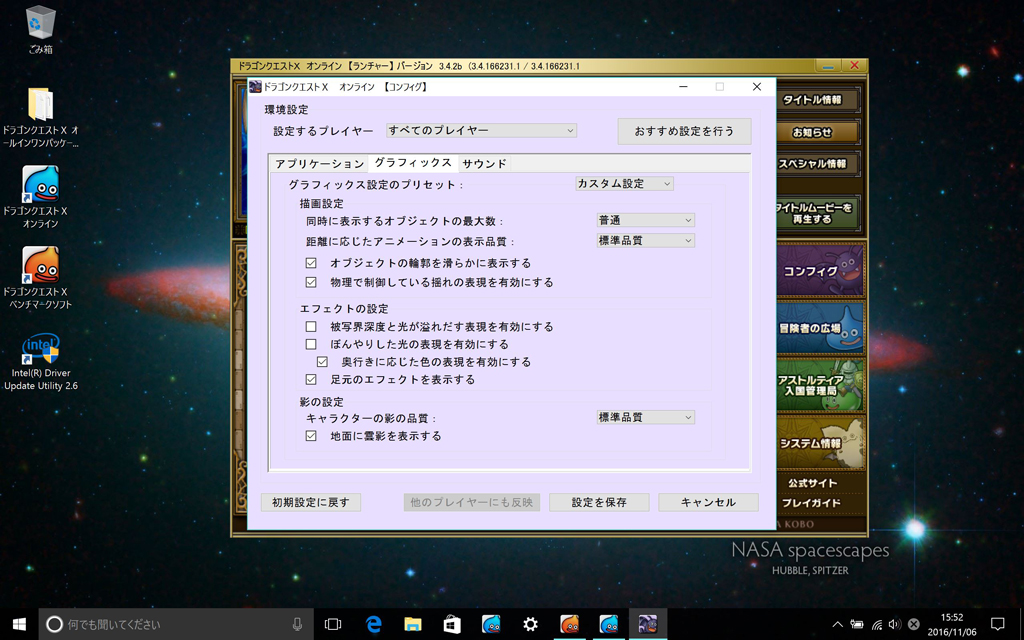The width and height of the screenshot is (1024, 640).
Task: Open the 設定するプレイヤー dropdown
Action: pos(481,131)
